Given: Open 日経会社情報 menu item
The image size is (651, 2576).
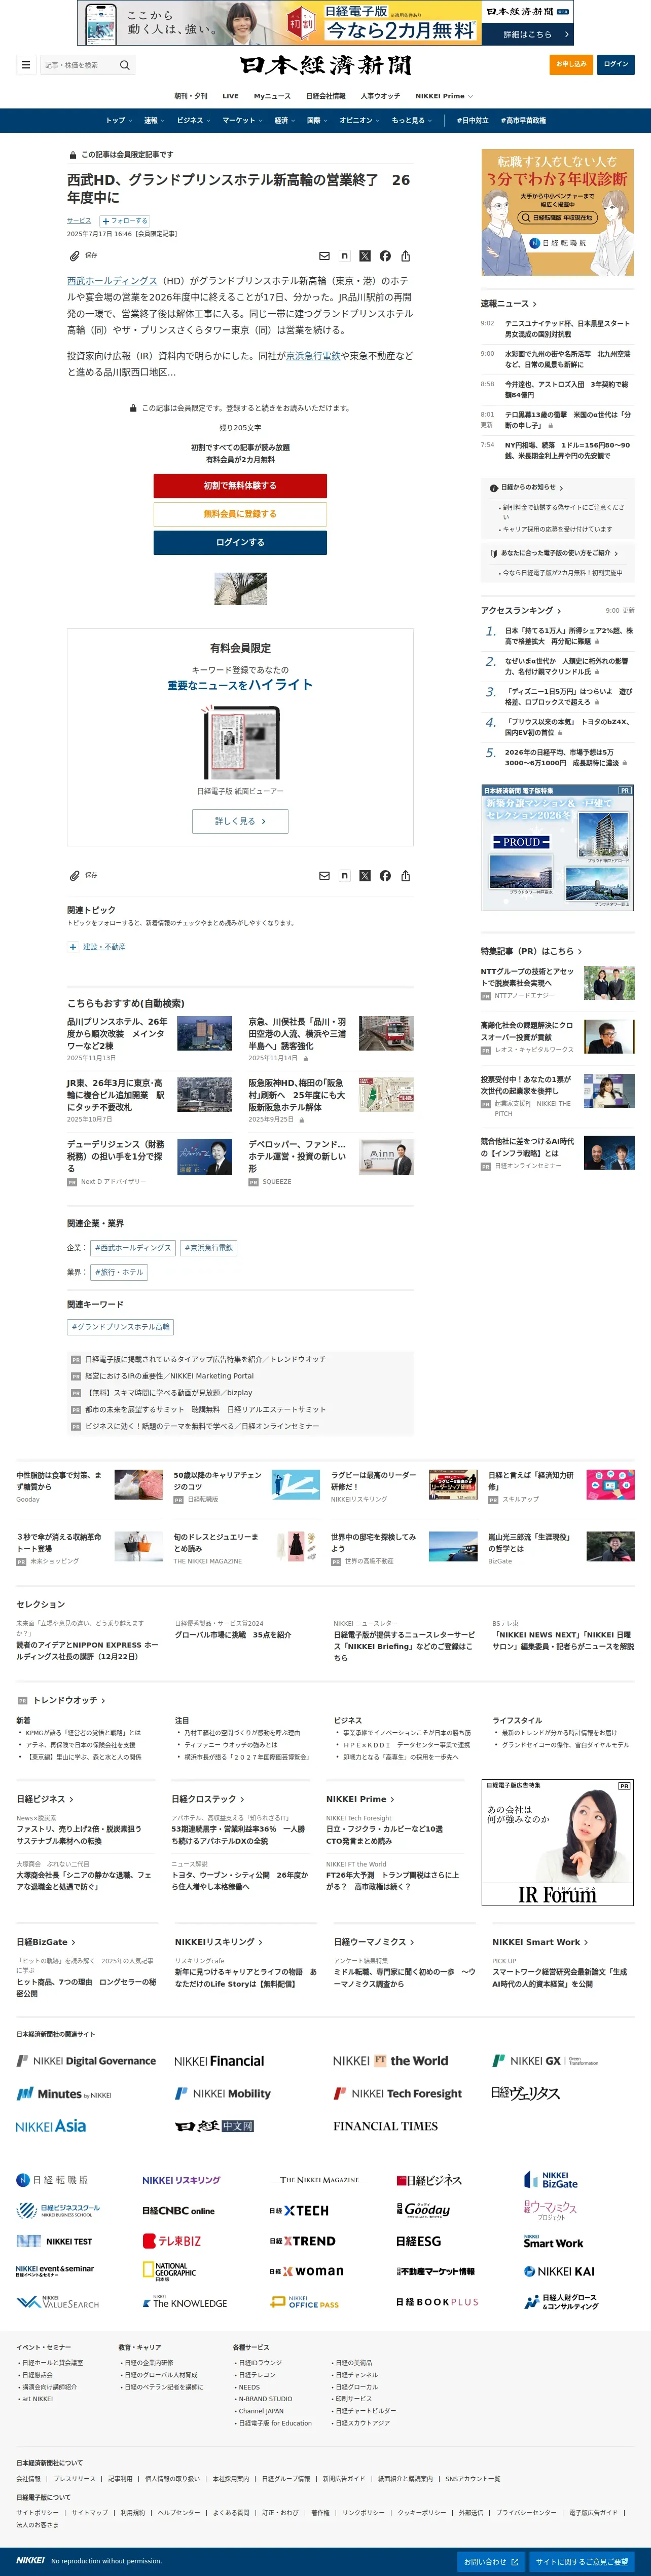Looking at the screenshot, I should 326,96.
